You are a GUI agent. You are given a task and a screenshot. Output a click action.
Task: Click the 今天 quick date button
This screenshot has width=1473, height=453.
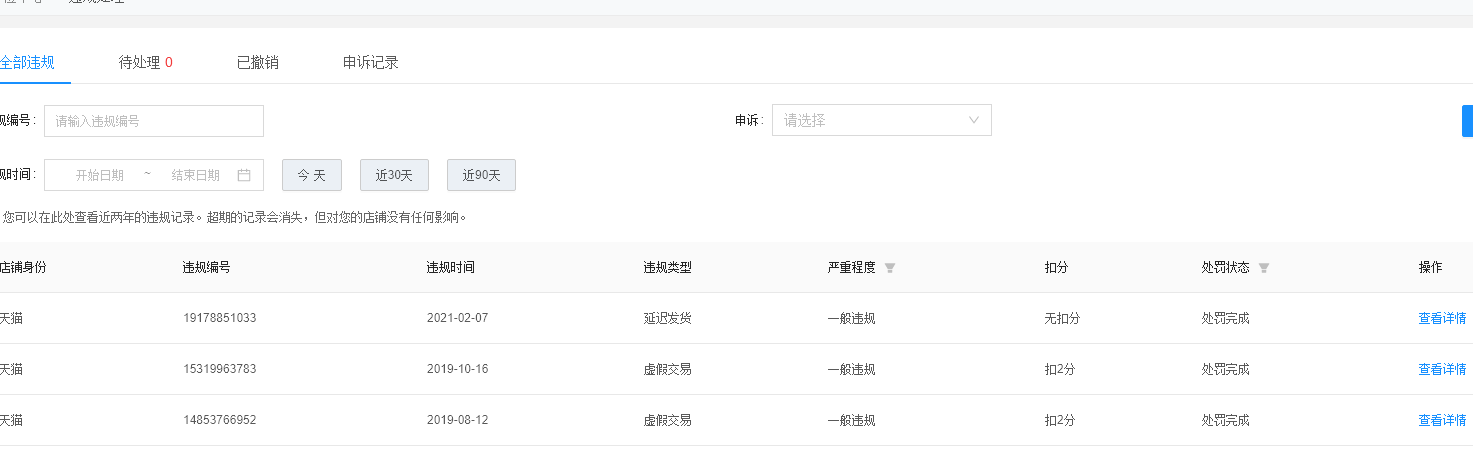point(312,175)
